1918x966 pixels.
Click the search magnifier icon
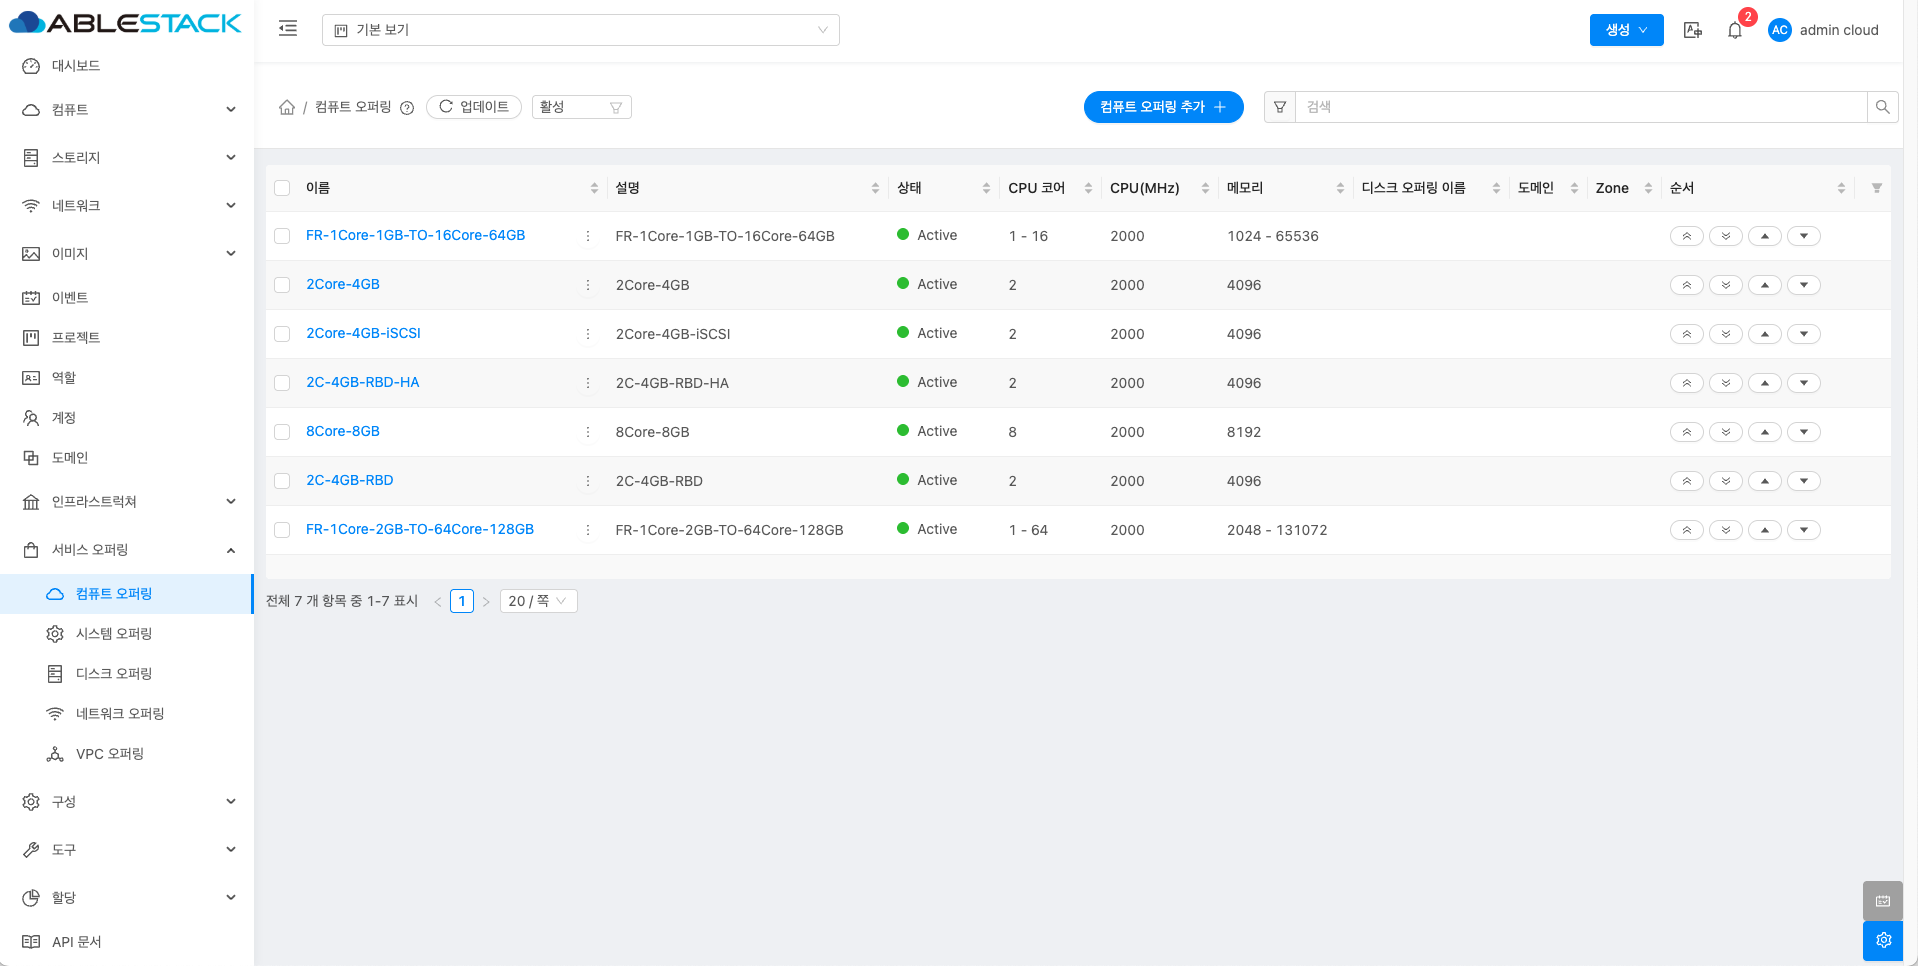point(1882,107)
